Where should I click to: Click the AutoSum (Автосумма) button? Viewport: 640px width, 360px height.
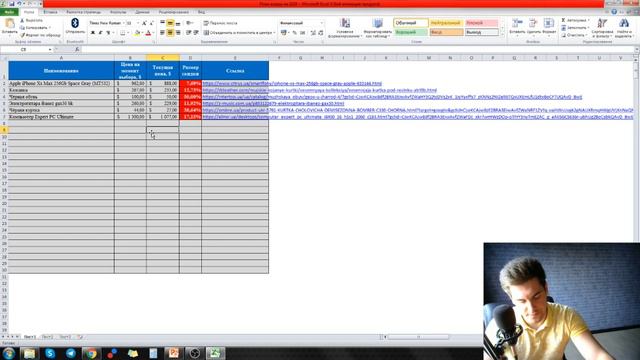(575, 20)
